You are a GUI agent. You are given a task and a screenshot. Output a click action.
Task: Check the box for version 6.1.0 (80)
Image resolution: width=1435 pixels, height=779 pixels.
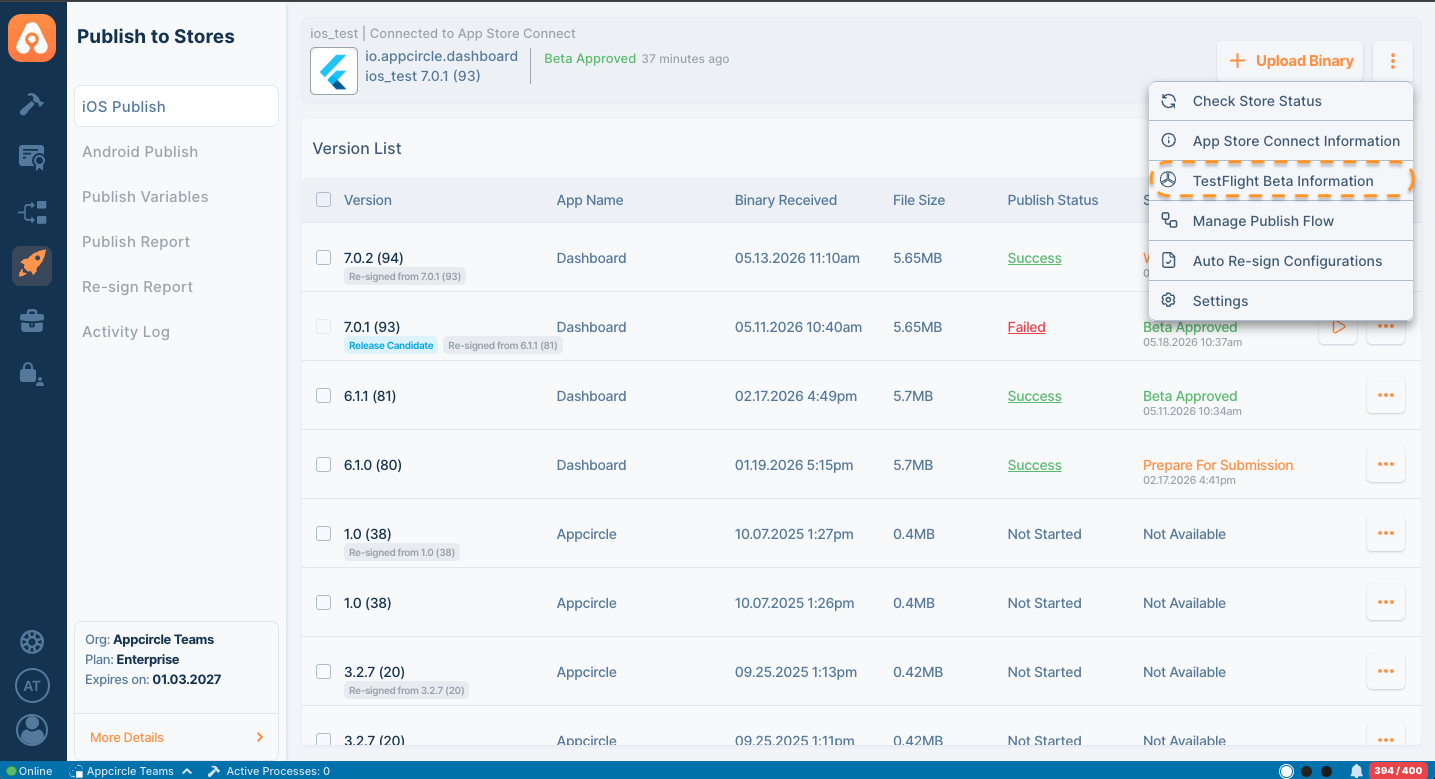click(323, 464)
